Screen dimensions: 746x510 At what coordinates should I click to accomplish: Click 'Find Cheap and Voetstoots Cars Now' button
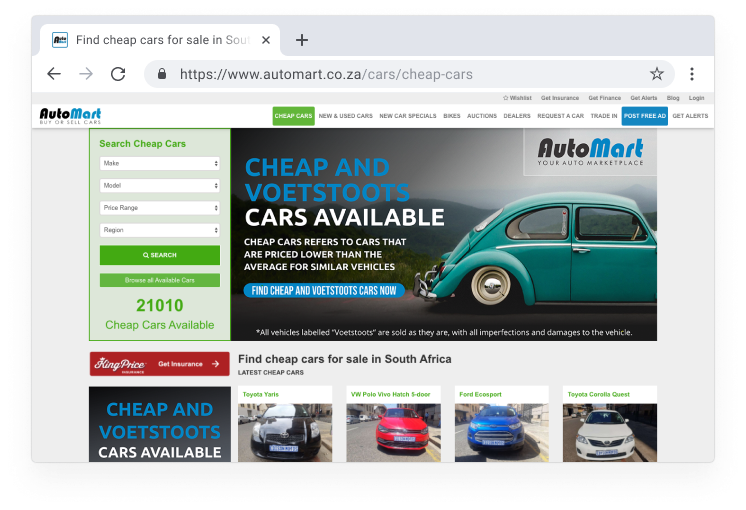click(324, 291)
